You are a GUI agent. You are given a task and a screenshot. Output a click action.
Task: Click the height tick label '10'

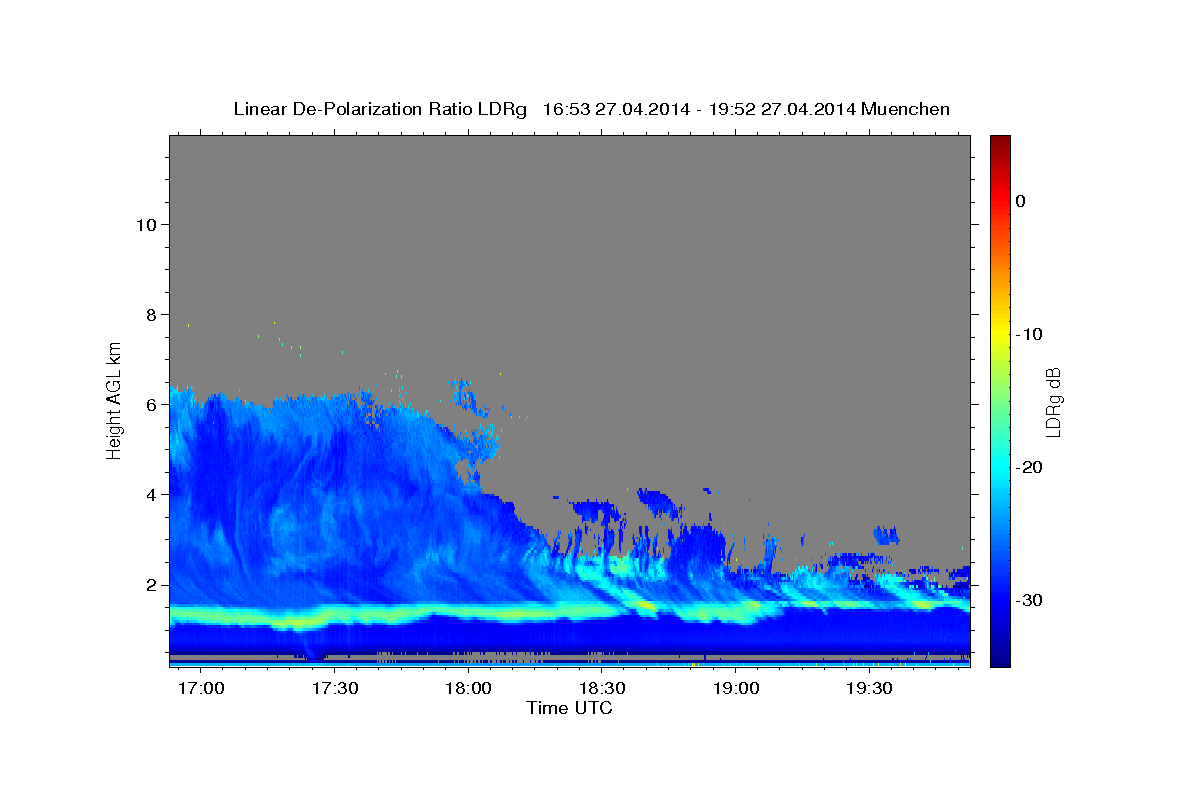pyautogui.click(x=145, y=224)
